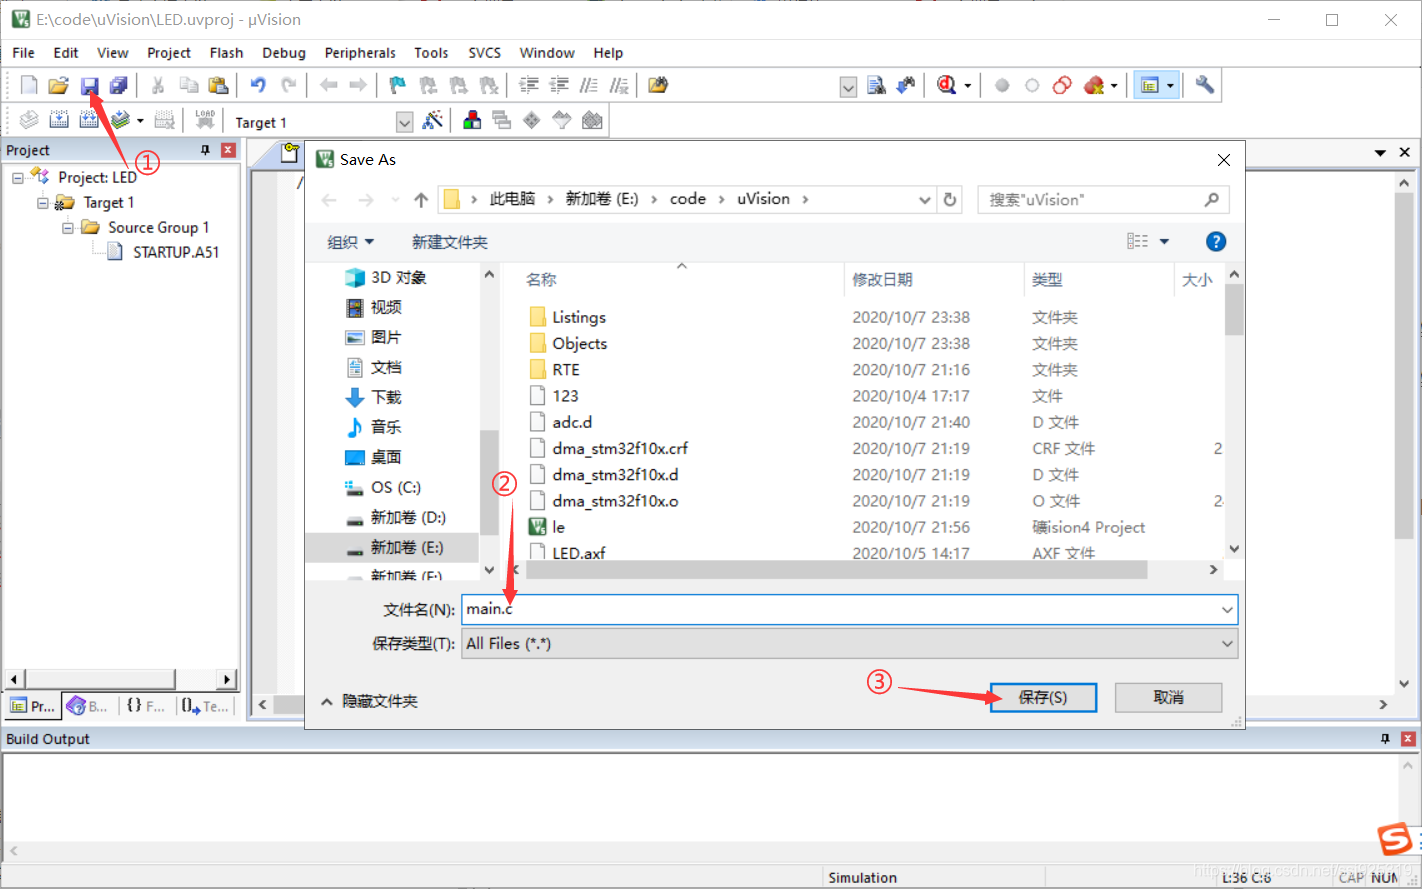Image resolution: width=1422 pixels, height=889 pixels.
Task: Click the 保存(S) save button
Action: click(x=1043, y=698)
